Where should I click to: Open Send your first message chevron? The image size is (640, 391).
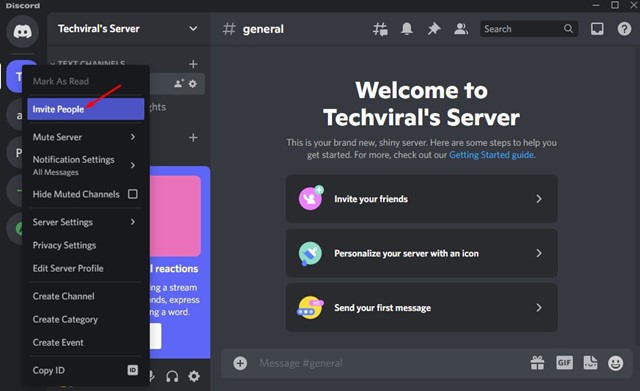coord(539,308)
